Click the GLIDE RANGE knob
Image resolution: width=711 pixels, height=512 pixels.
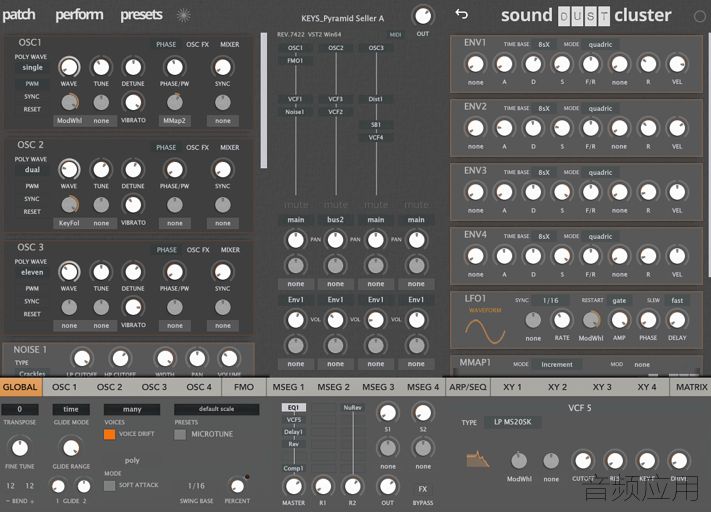[x=71, y=448]
